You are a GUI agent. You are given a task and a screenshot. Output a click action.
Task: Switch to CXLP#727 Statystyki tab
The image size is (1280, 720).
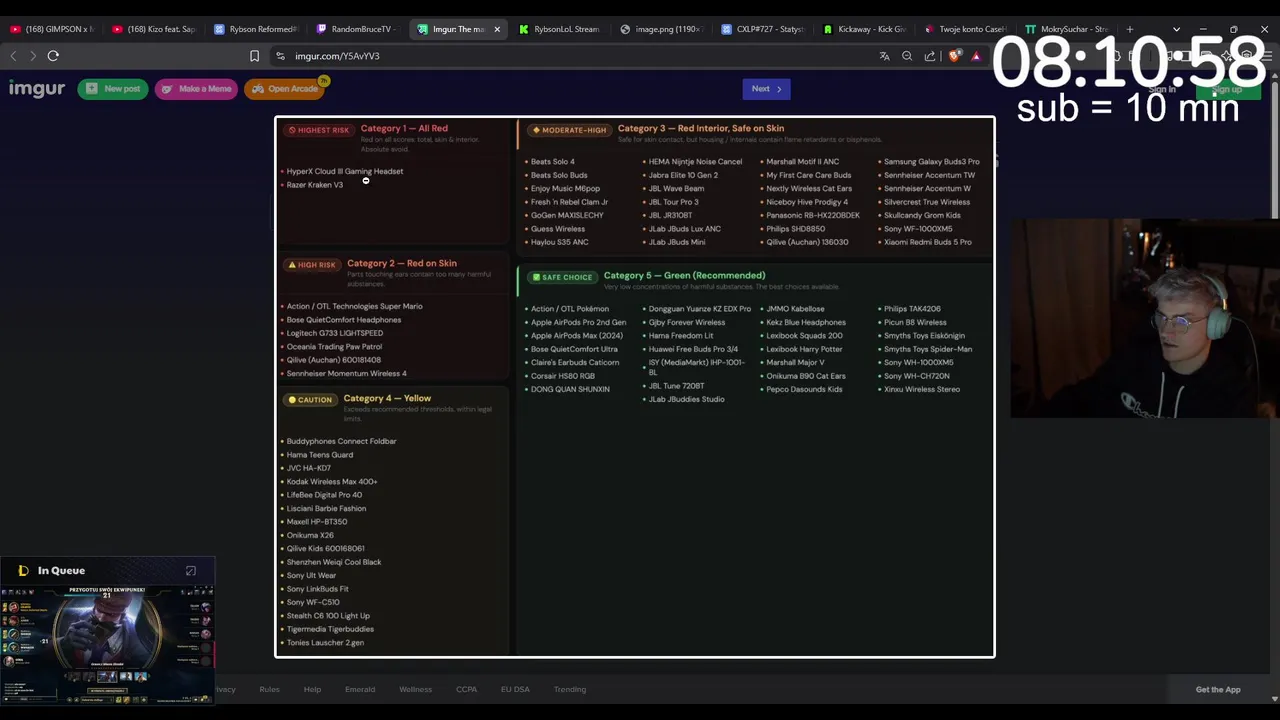(765, 29)
